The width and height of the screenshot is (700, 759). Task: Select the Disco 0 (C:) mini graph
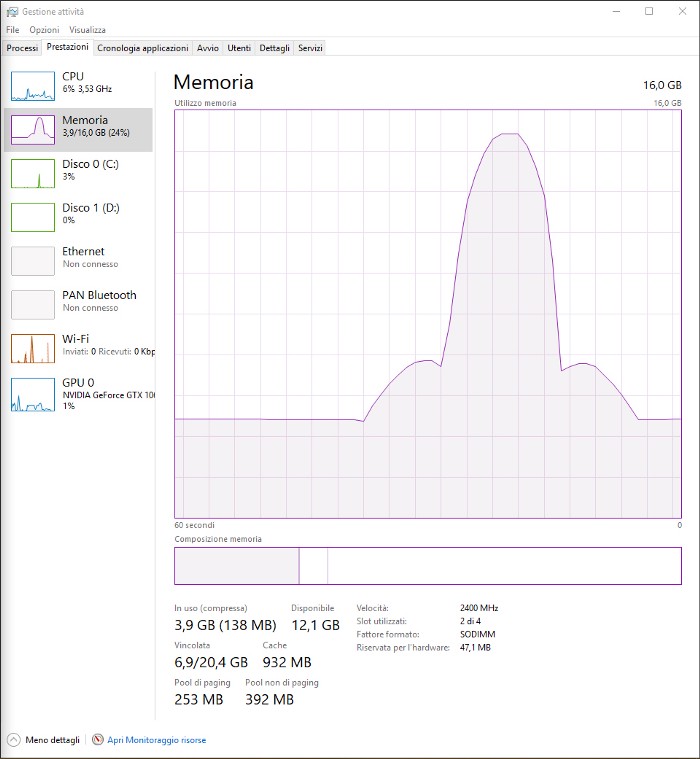(x=33, y=173)
